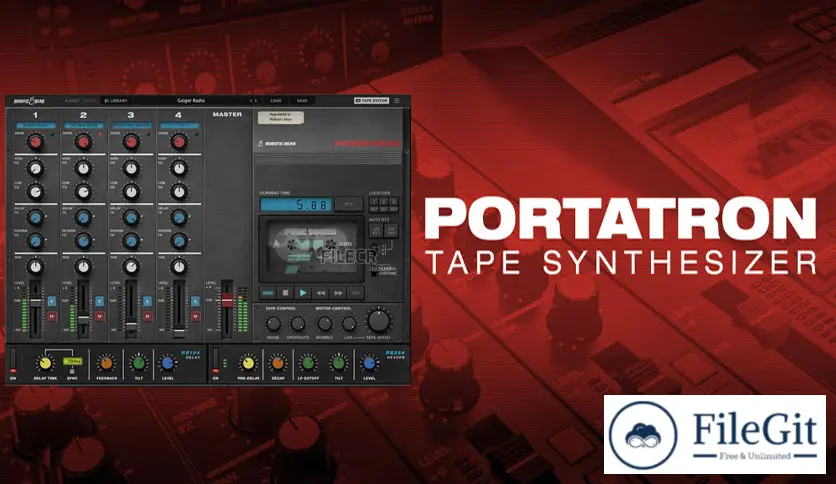This screenshot has width=836, height=484.
Task: Click the blue delay Level knob
Action: 167,363
